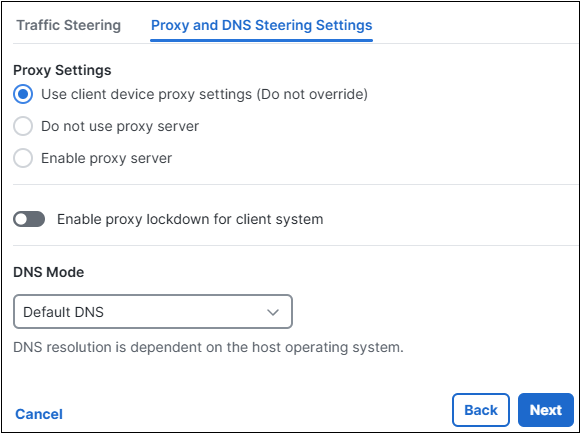The image size is (580, 434).
Task: Open the DNS Mode combo box
Action: tap(153, 312)
